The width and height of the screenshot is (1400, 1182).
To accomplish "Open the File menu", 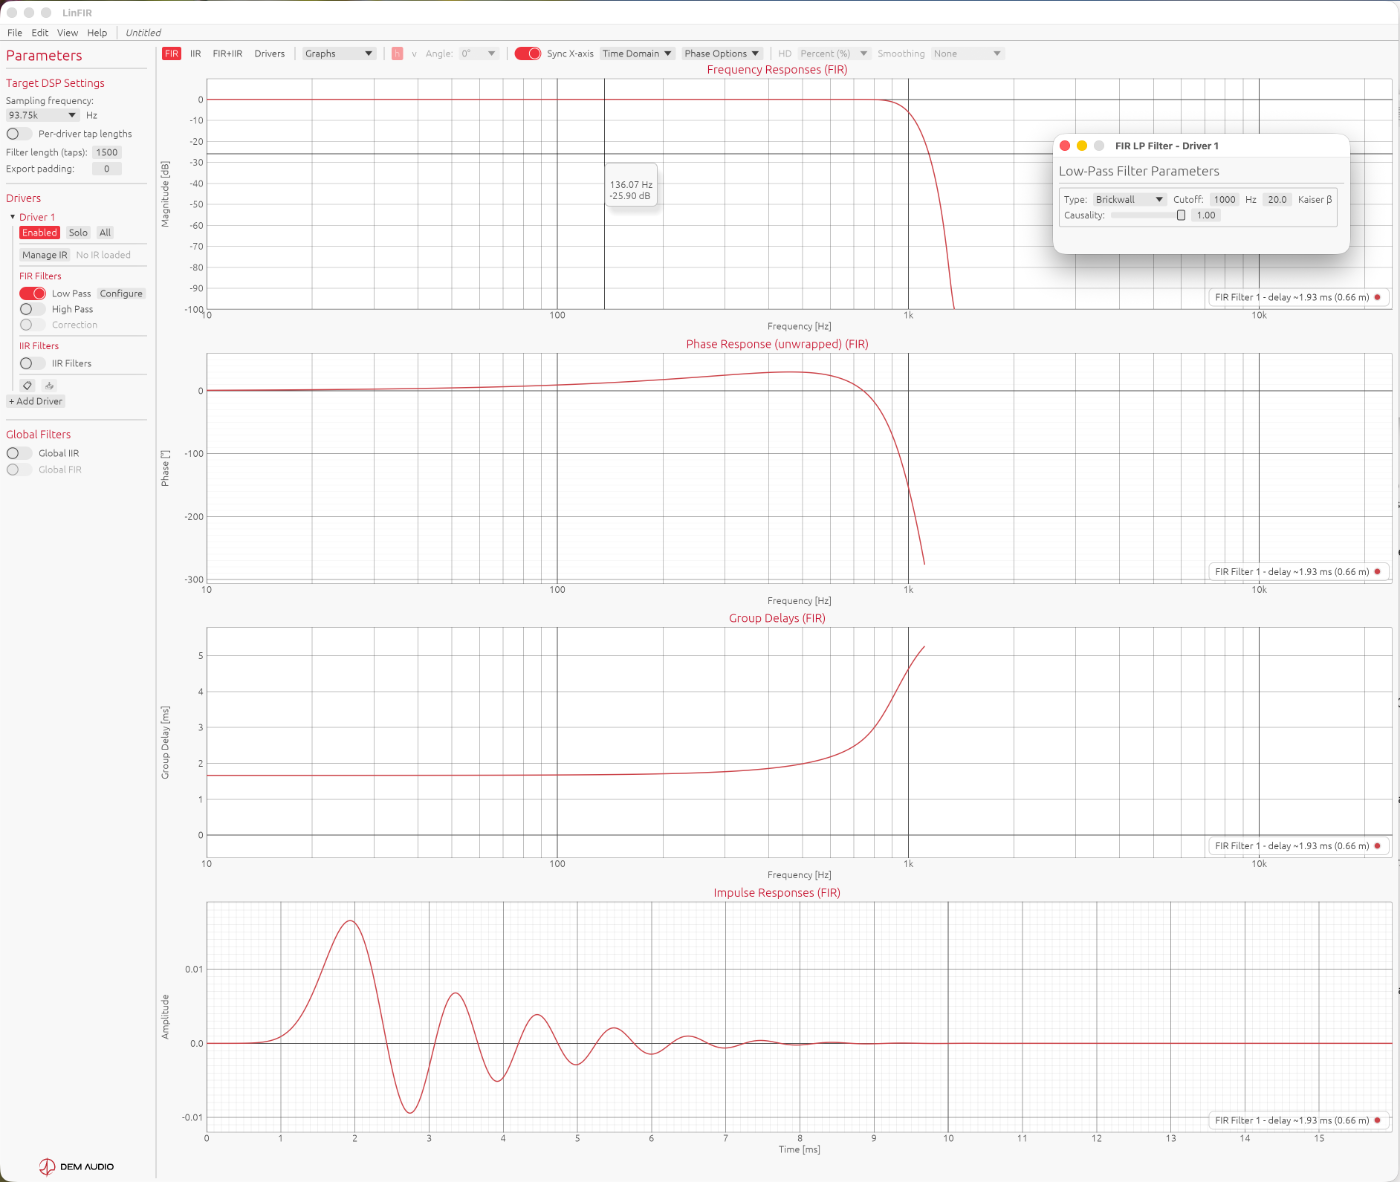I will (x=15, y=33).
